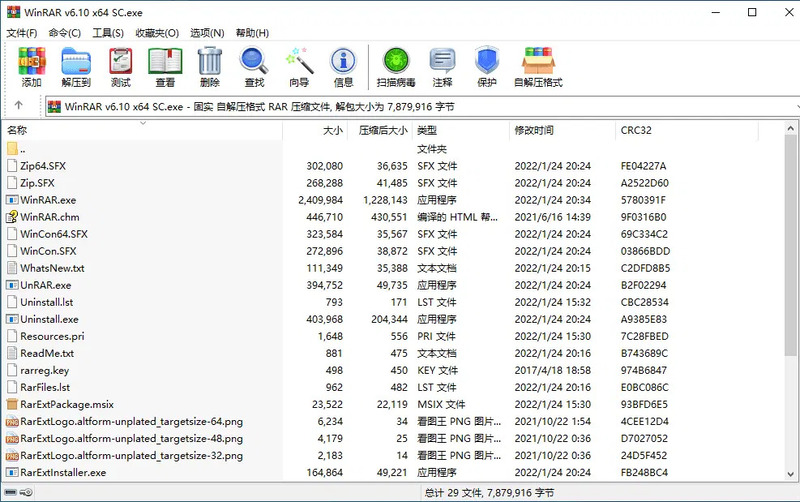Go up one level with arrow button
800x502 pixels.
click(x=19, y=105)
